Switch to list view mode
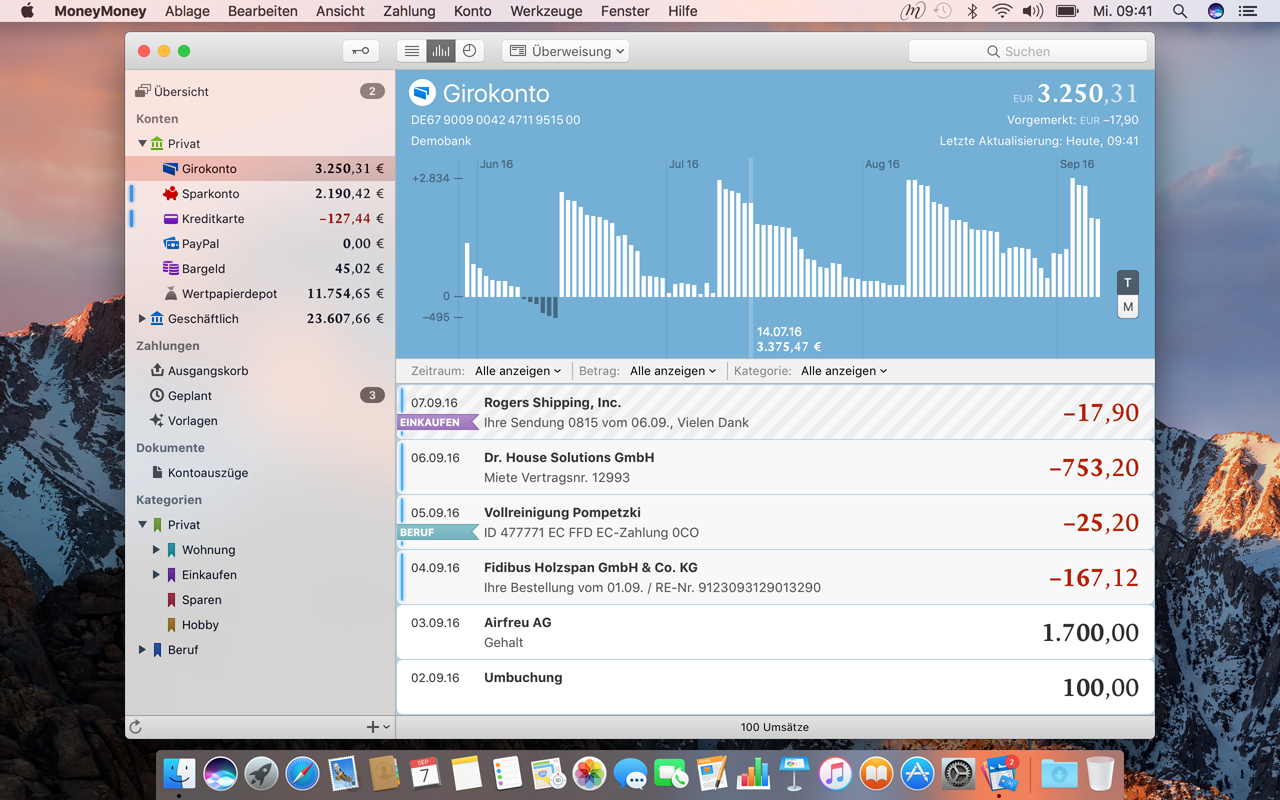The height and width of the screenshot is (800, 1280). click(411, 51)
